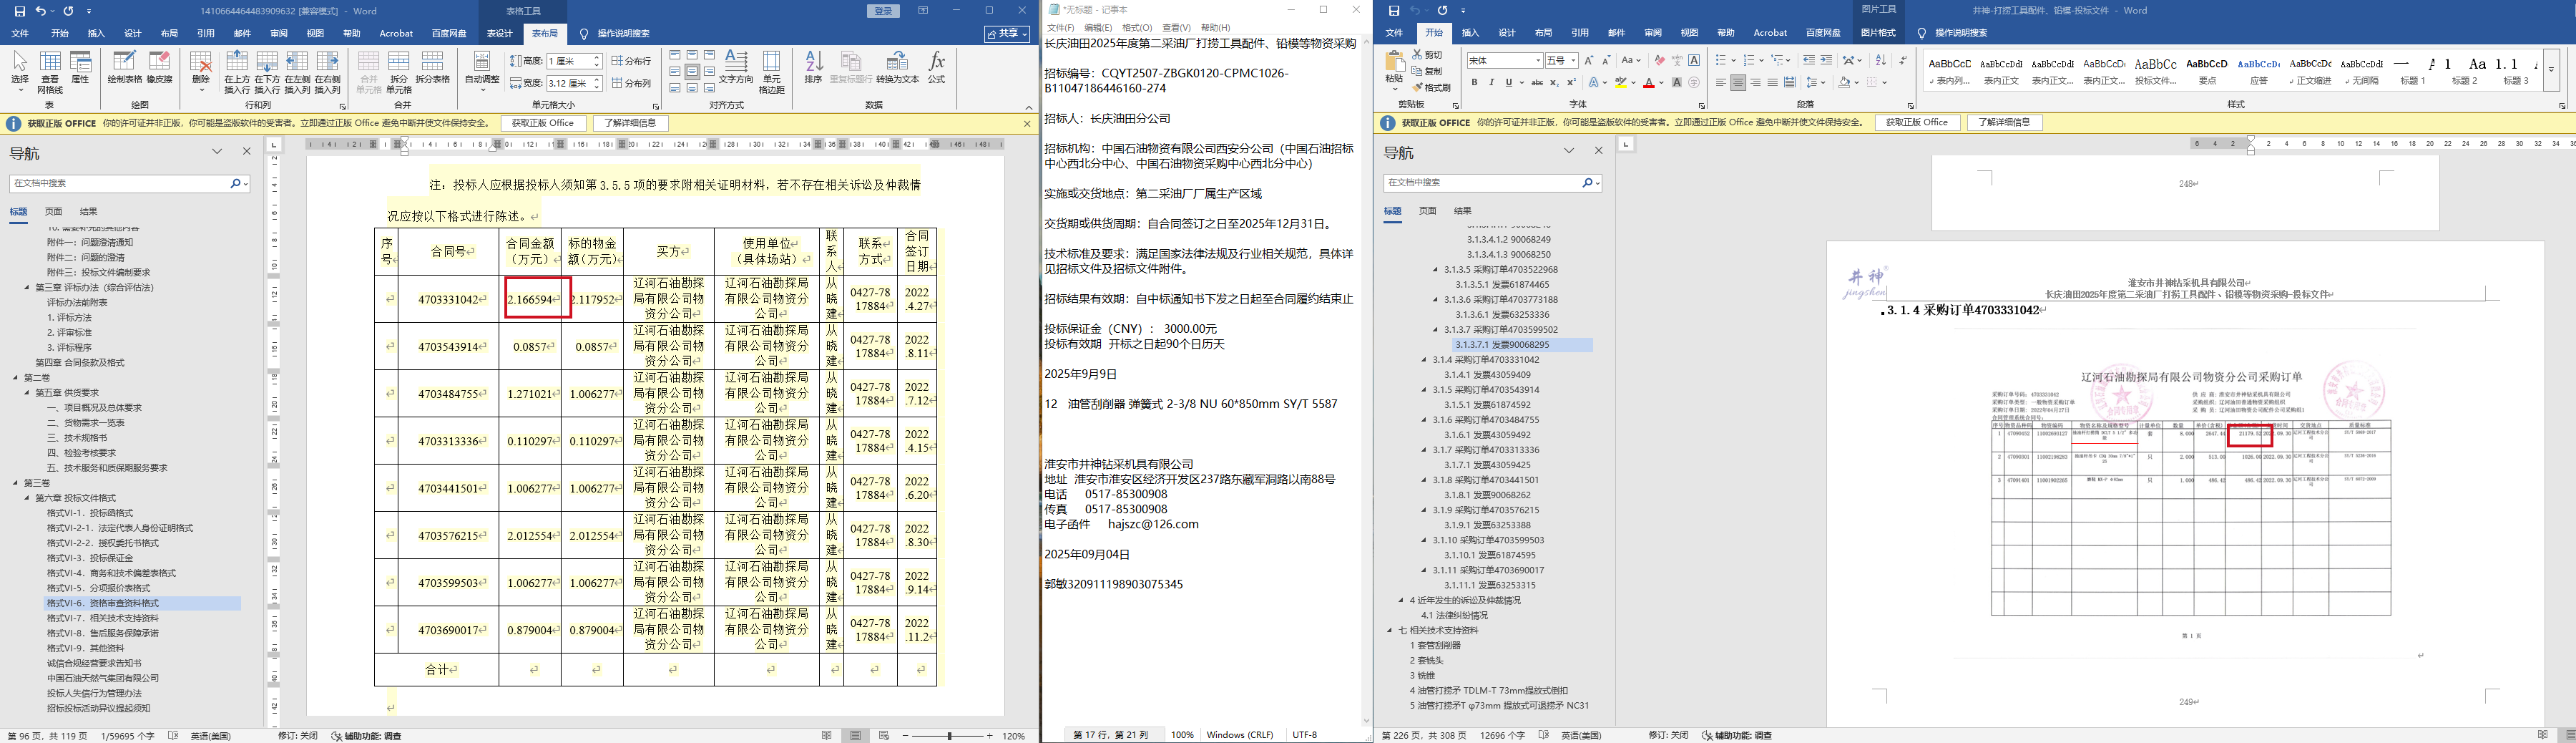Toggle justify alignment in right Word paragraph group
This screenshot has height=743, width=2576.
point(1772,83)
